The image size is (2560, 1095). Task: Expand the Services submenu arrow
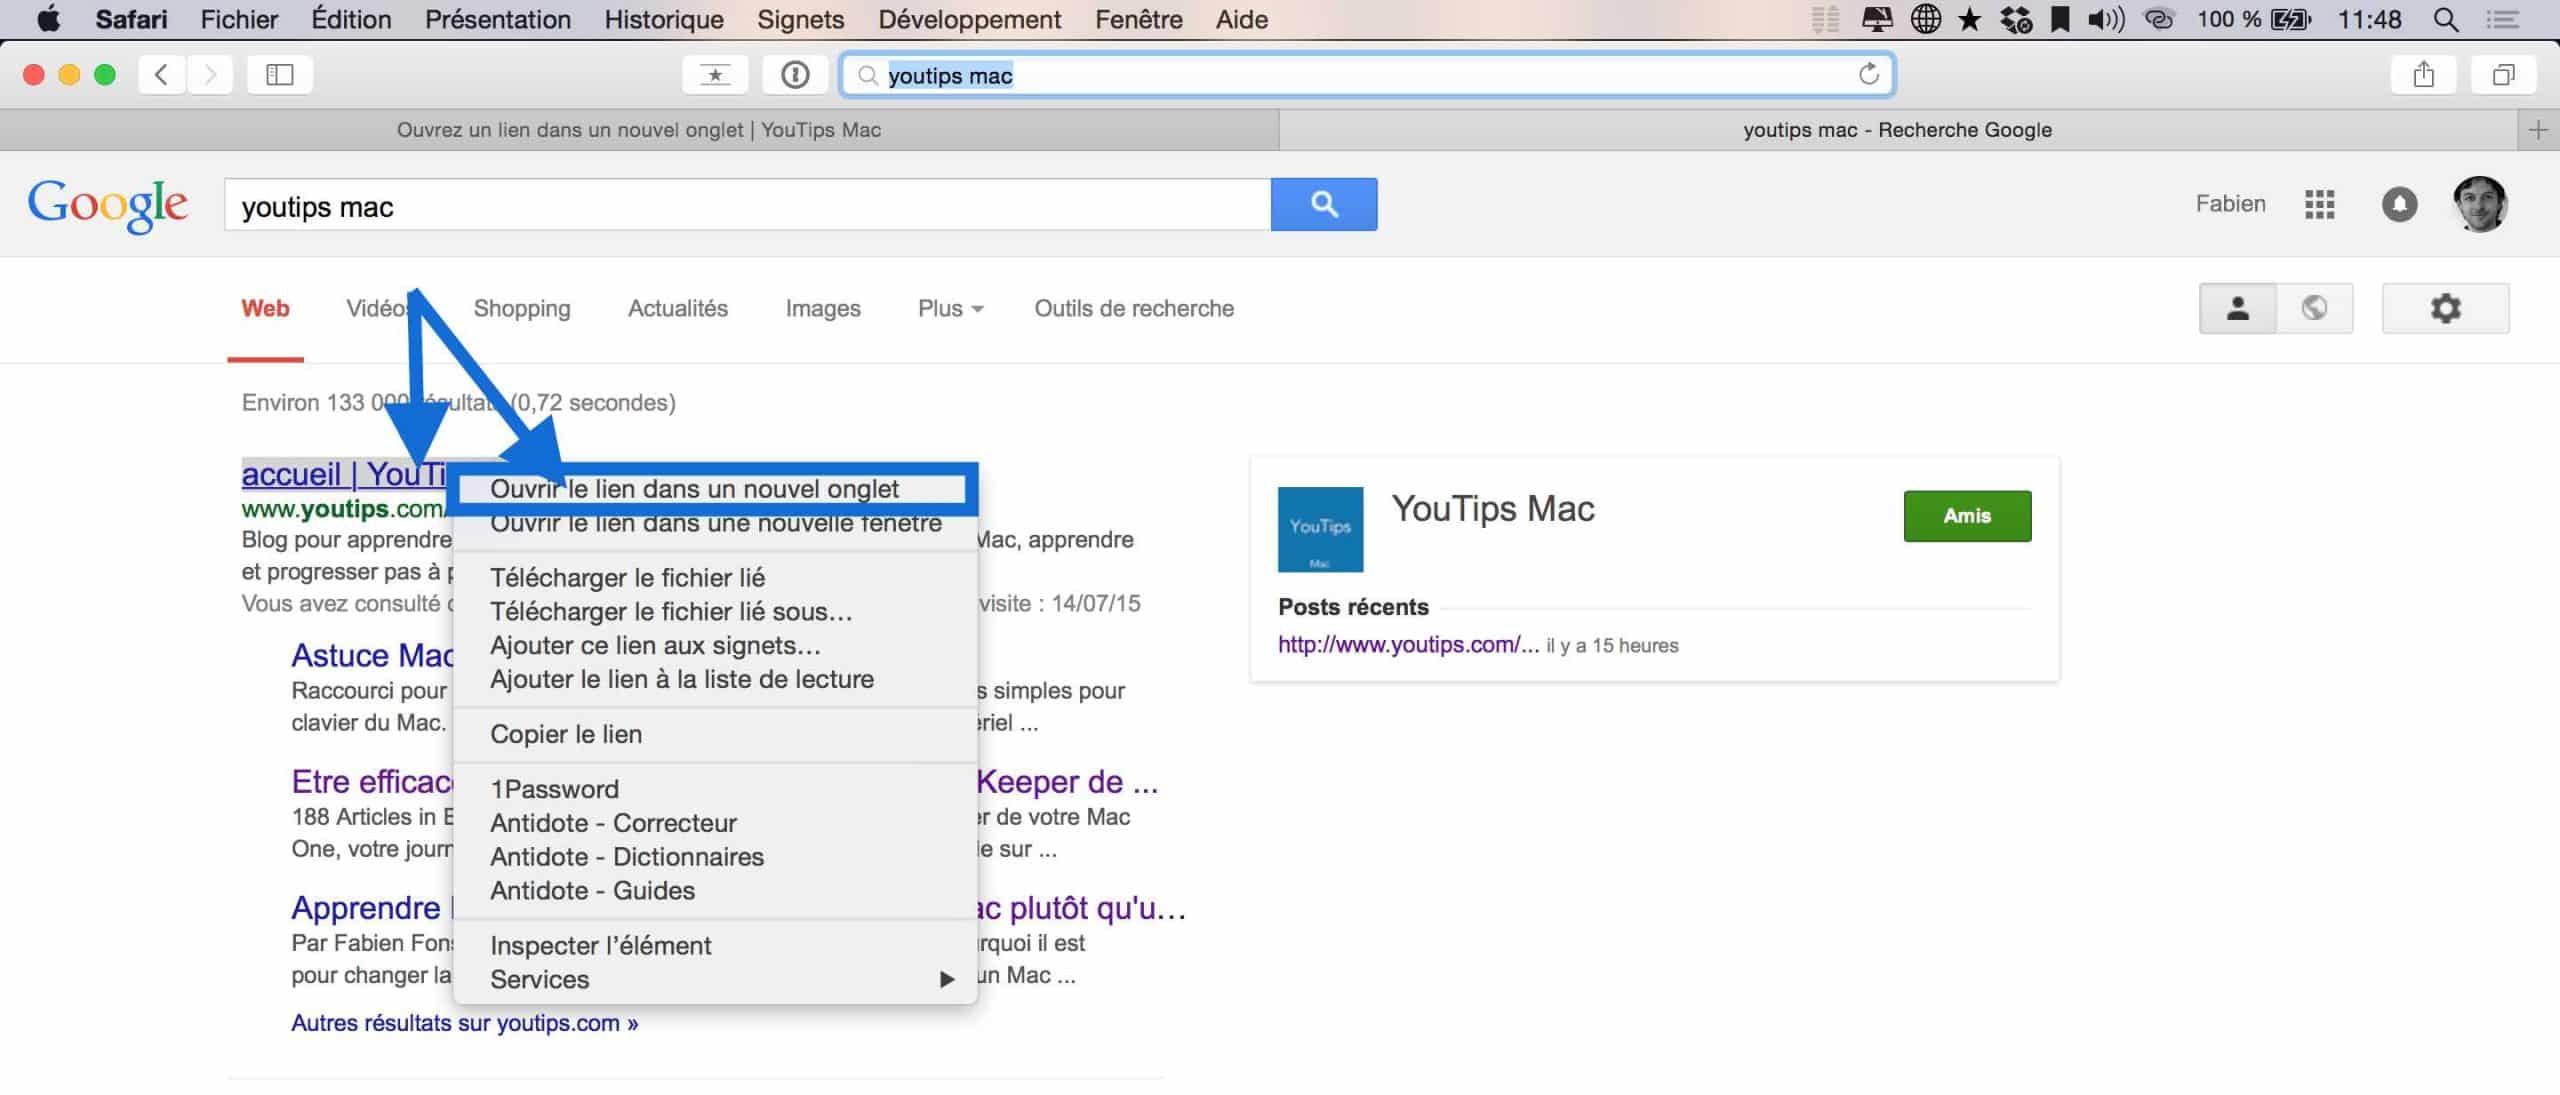coord(946,979)
